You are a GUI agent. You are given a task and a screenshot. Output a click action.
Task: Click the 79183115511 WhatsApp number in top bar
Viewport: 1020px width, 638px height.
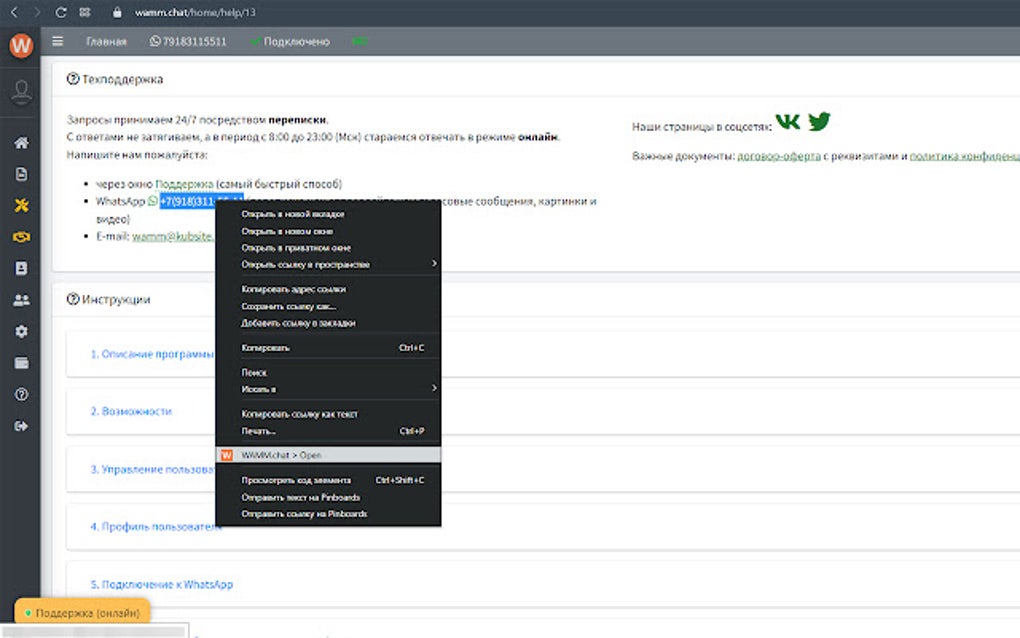188,42
